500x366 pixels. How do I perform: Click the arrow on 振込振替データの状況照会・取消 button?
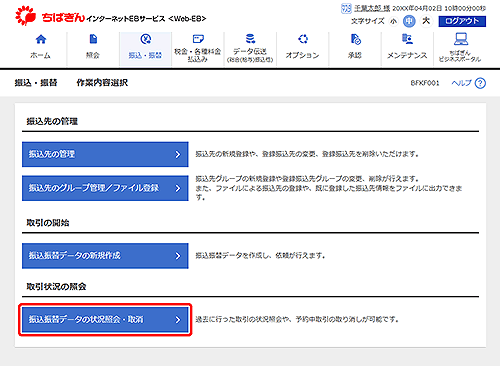tap(178, 320)
